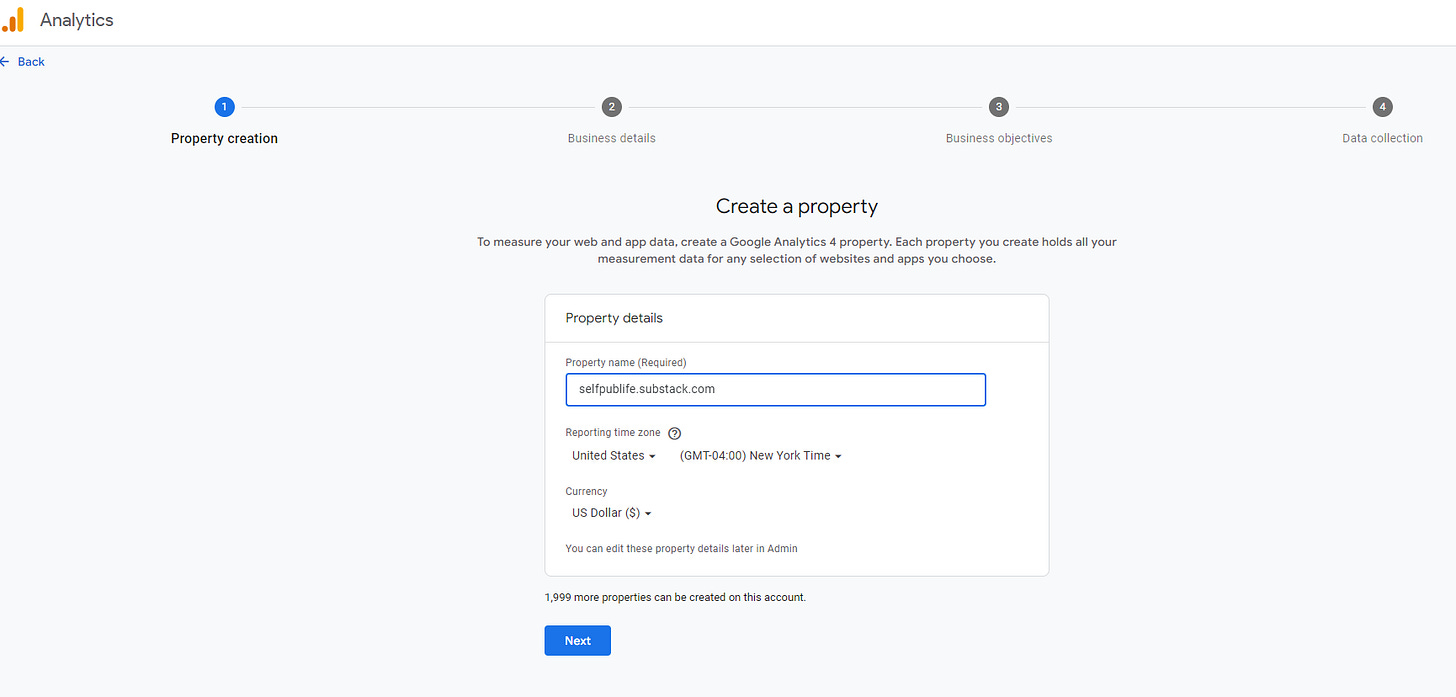Click the Back link
The height and width of the screenshot is (697, 1456).
click(31, 61)
